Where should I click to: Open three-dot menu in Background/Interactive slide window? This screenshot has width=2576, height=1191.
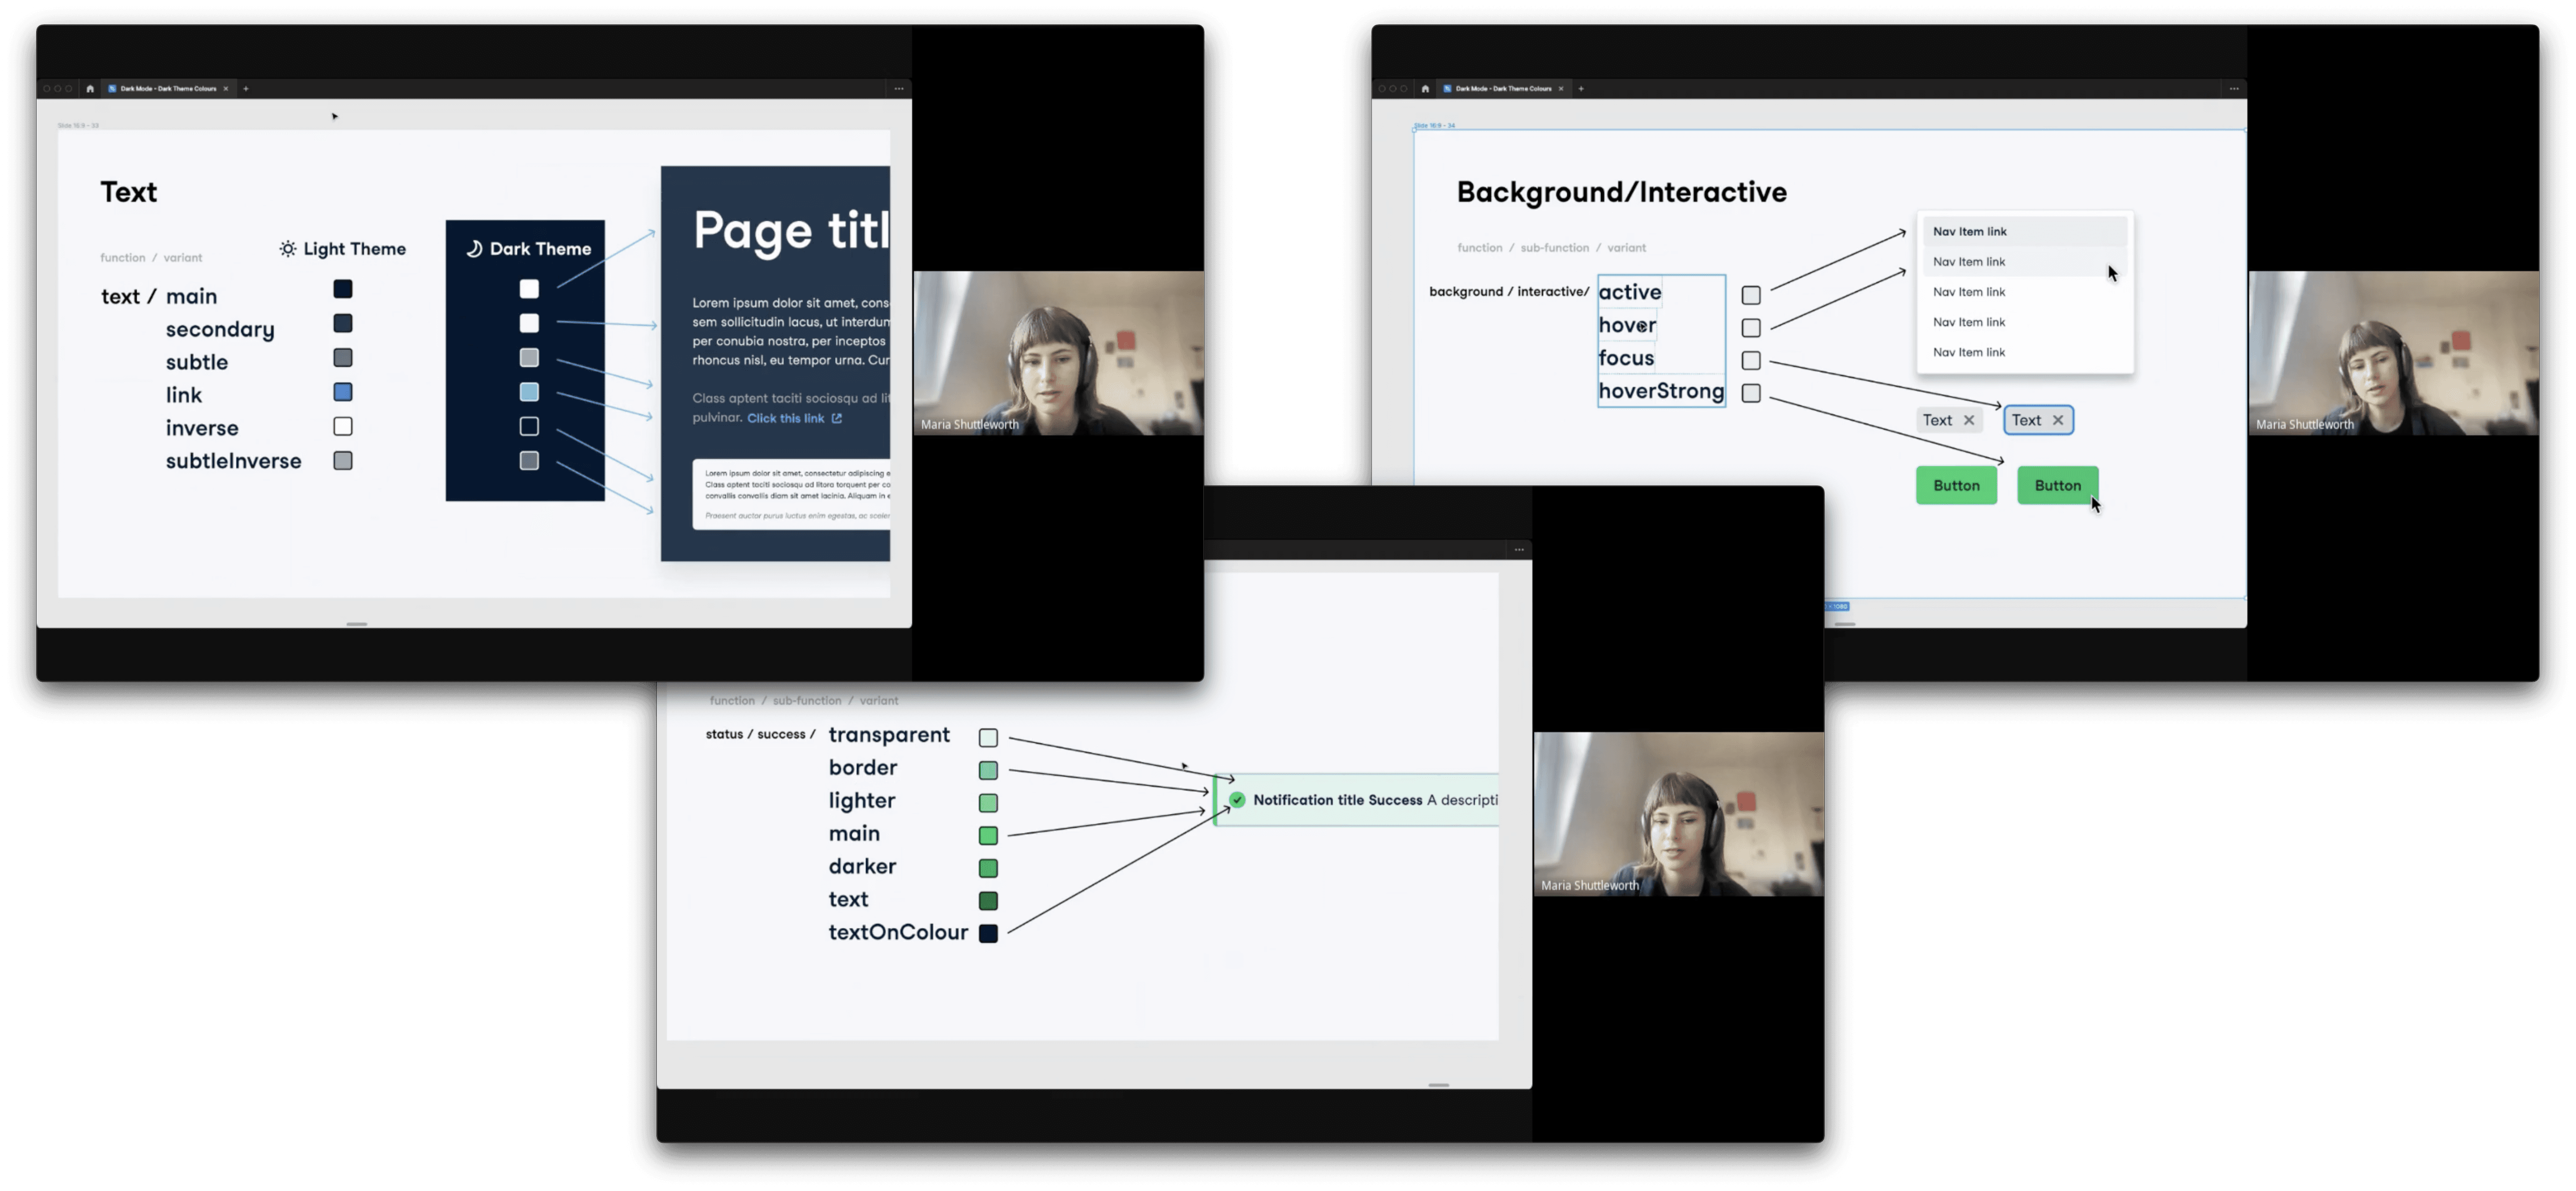tap(2234, 89)
